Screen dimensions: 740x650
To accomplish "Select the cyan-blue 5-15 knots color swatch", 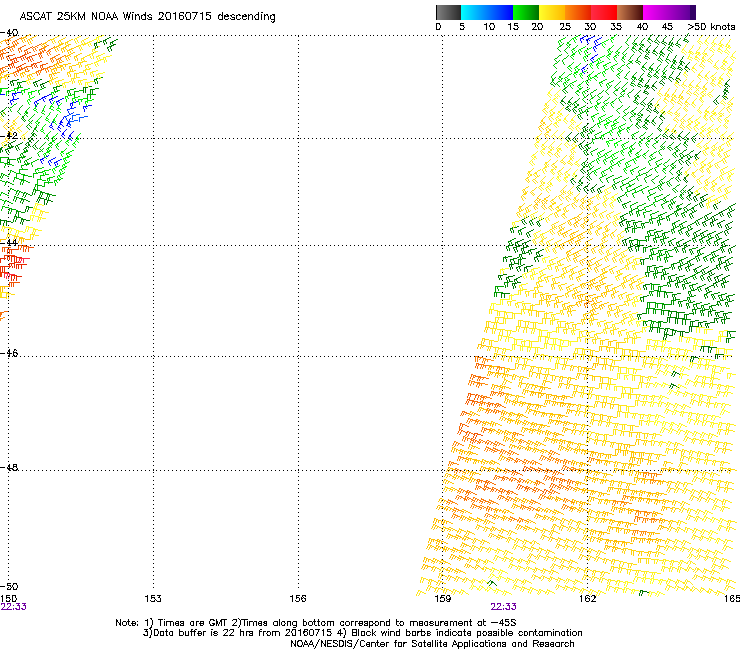I will (487, 12).
